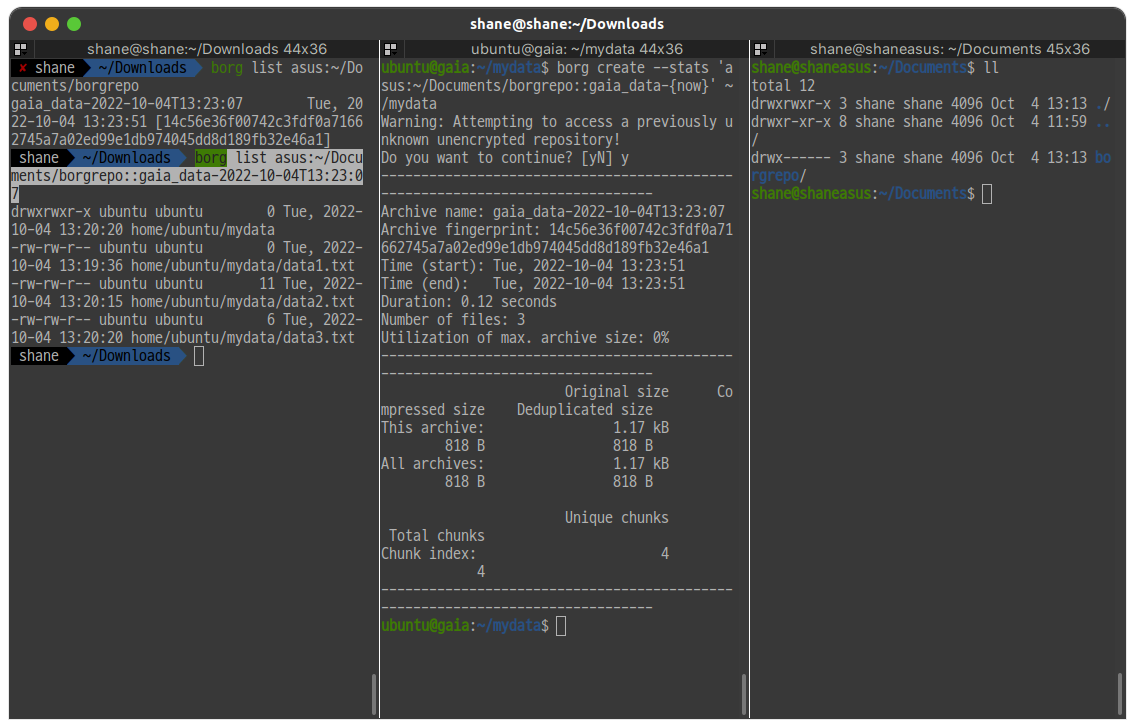Click the bottom '~/Downloads' prompt in left pane
Image resolution: width=1135 pixels, height=728 pixels.
[127, 356]
